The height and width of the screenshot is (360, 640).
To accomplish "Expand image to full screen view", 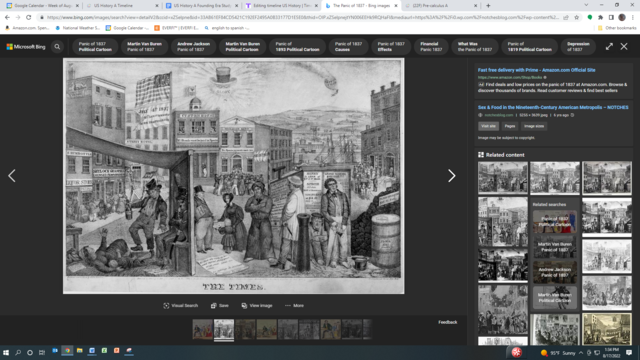I will point(609,47).
